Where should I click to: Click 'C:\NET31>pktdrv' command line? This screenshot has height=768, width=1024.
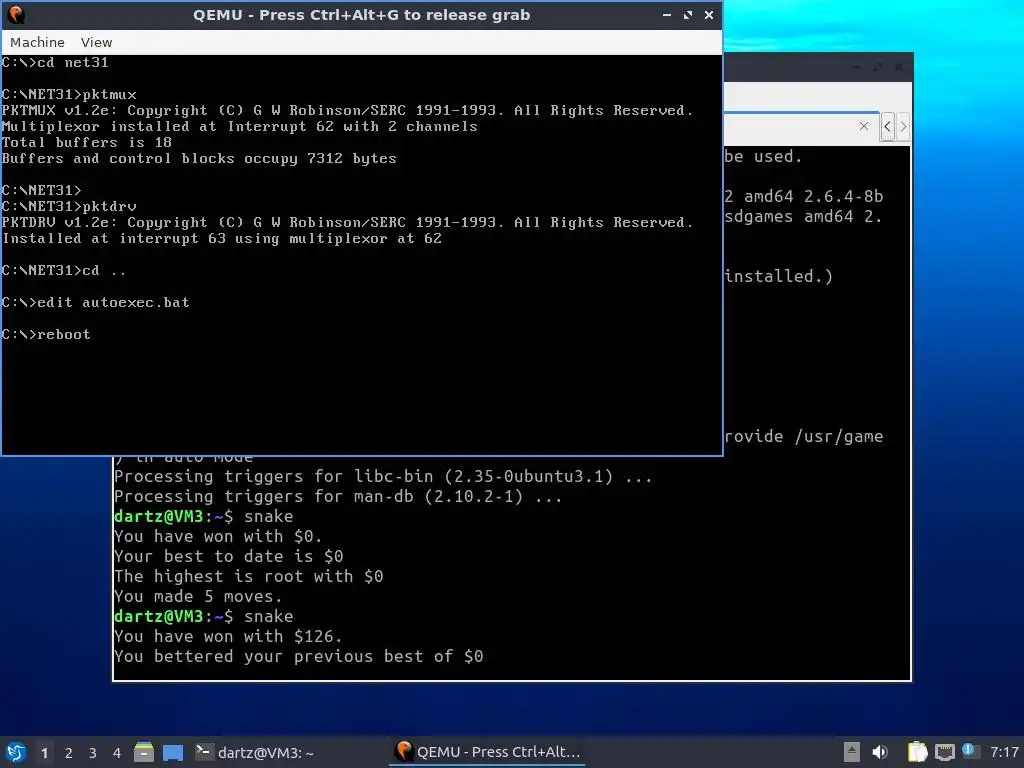pos(69,206)
